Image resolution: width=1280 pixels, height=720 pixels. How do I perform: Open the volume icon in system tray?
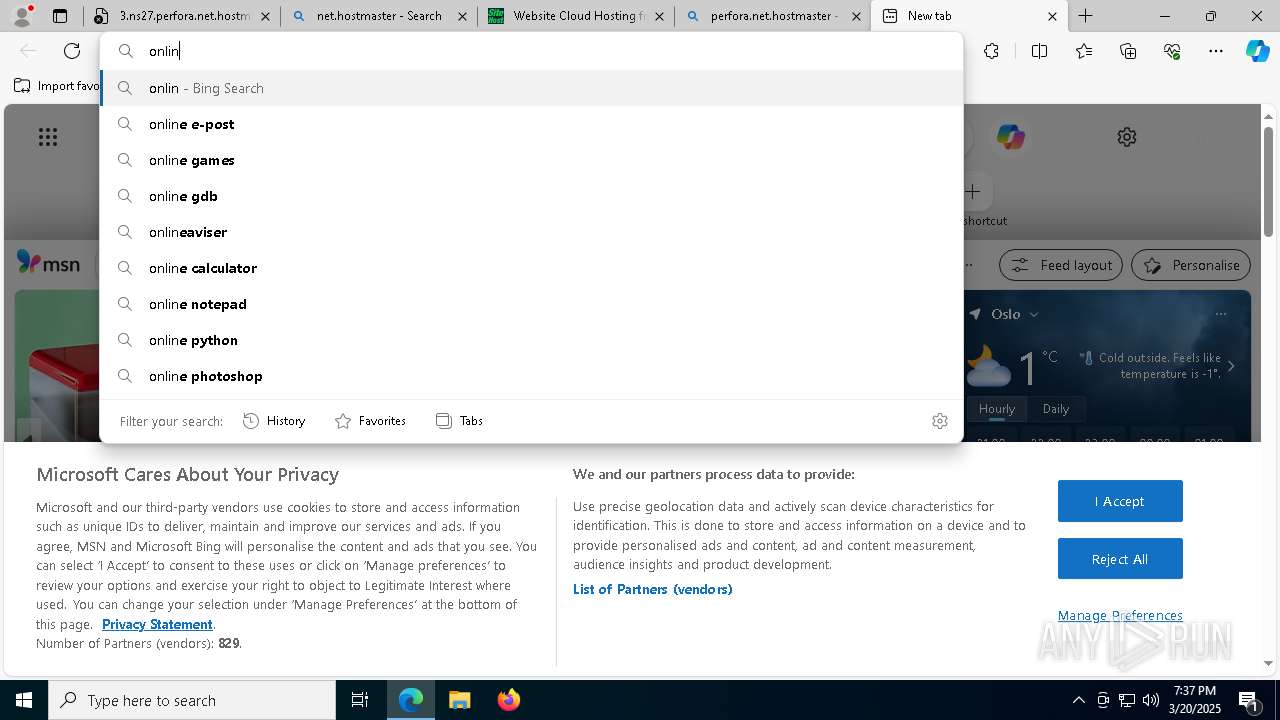click(x=1150, y=700)
